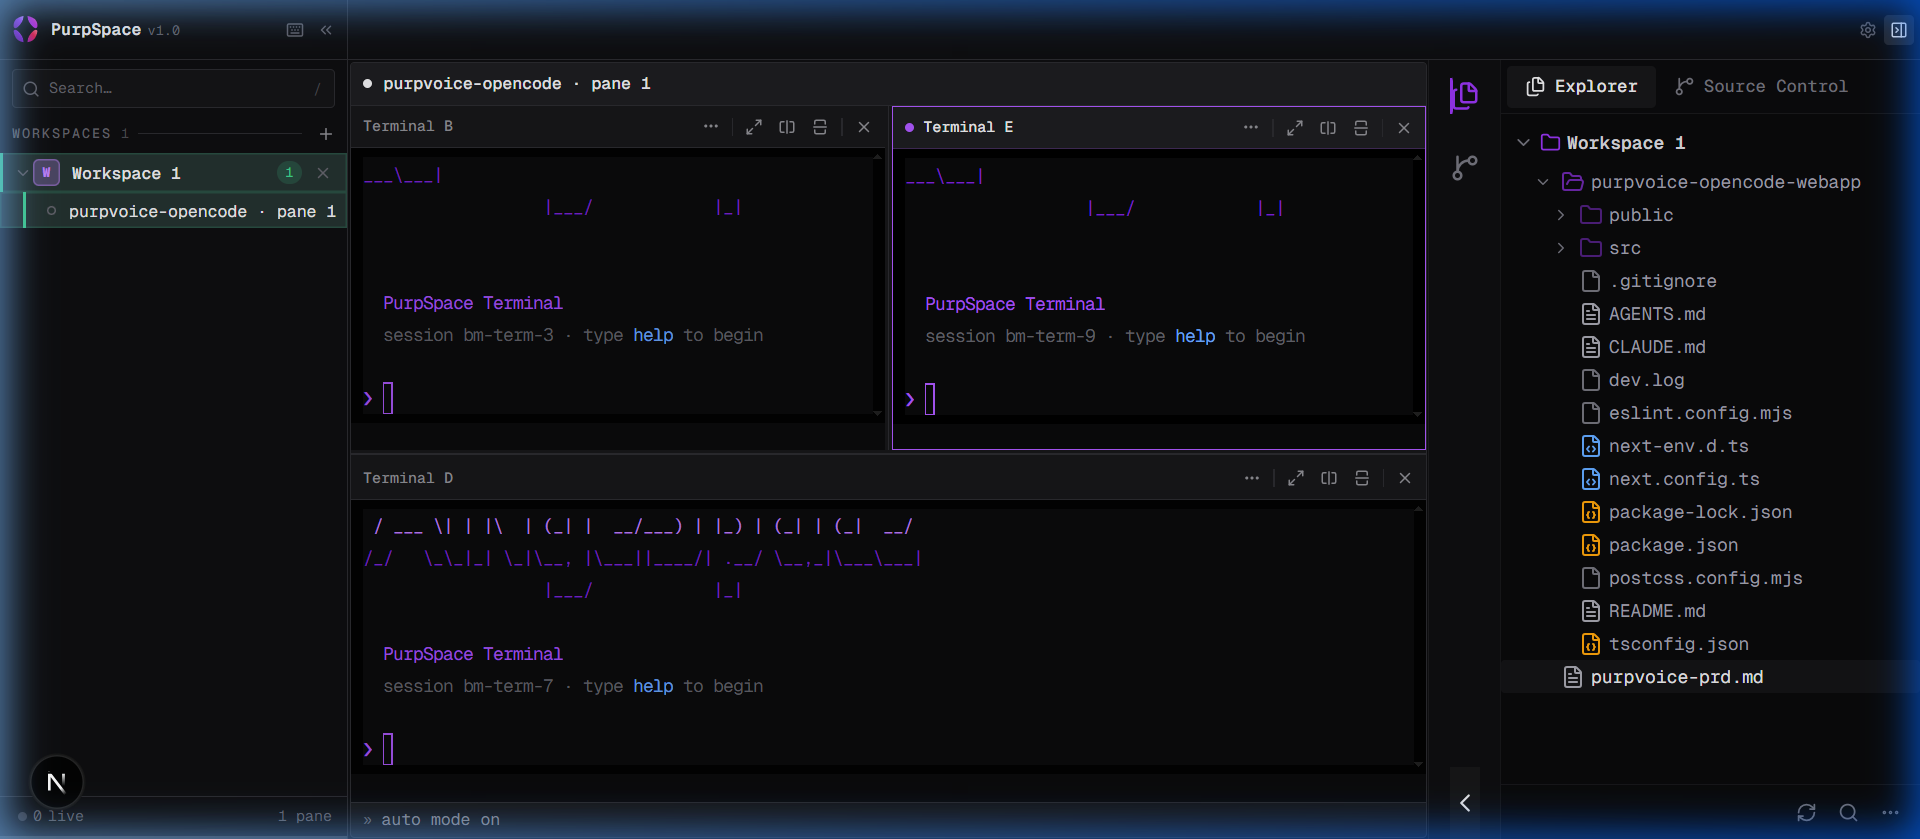Viewport: 1920px width, 839px height.
Task: Click '1 pane' status text
Action: tap(305, 816)
